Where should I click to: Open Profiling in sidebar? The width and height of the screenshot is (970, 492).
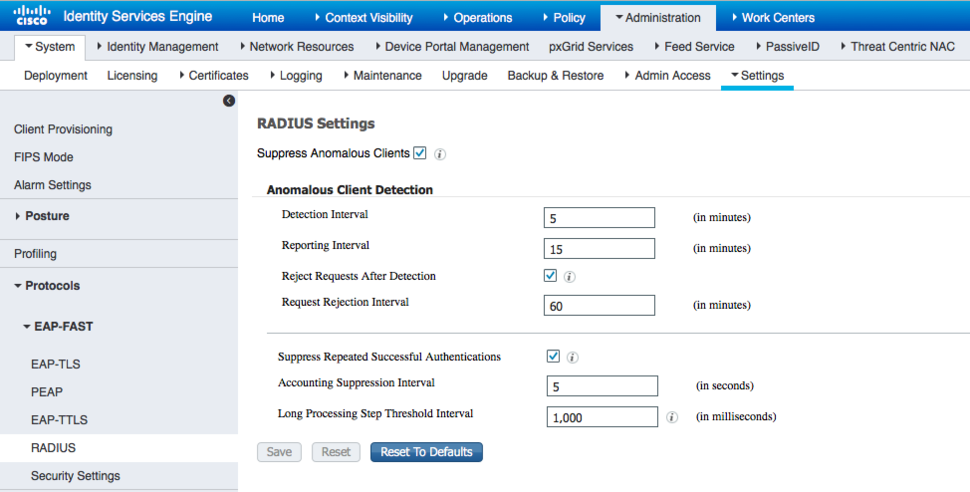coord(35,254)
